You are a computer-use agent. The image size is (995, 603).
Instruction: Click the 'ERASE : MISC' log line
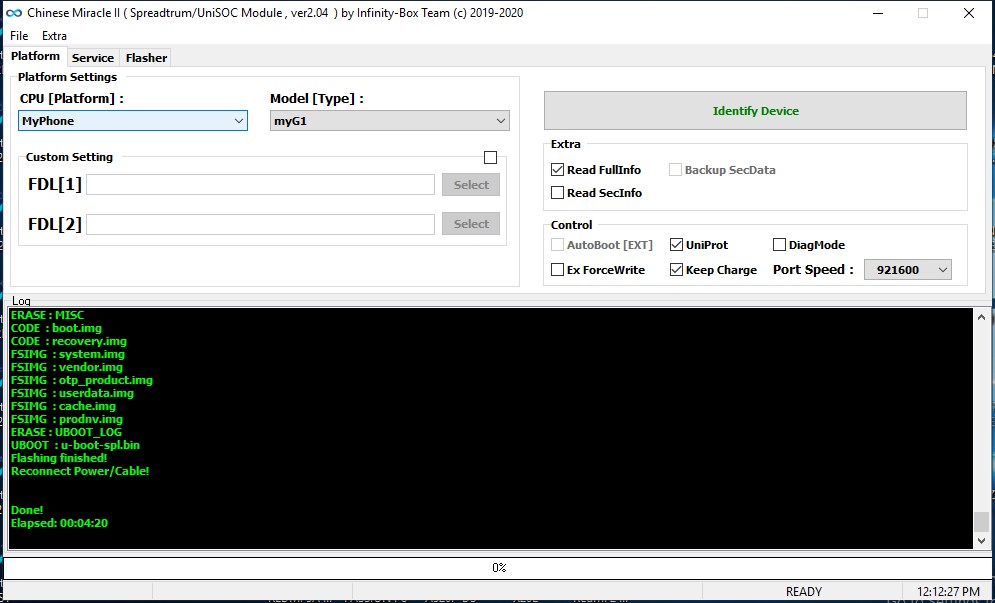(48, 315)
